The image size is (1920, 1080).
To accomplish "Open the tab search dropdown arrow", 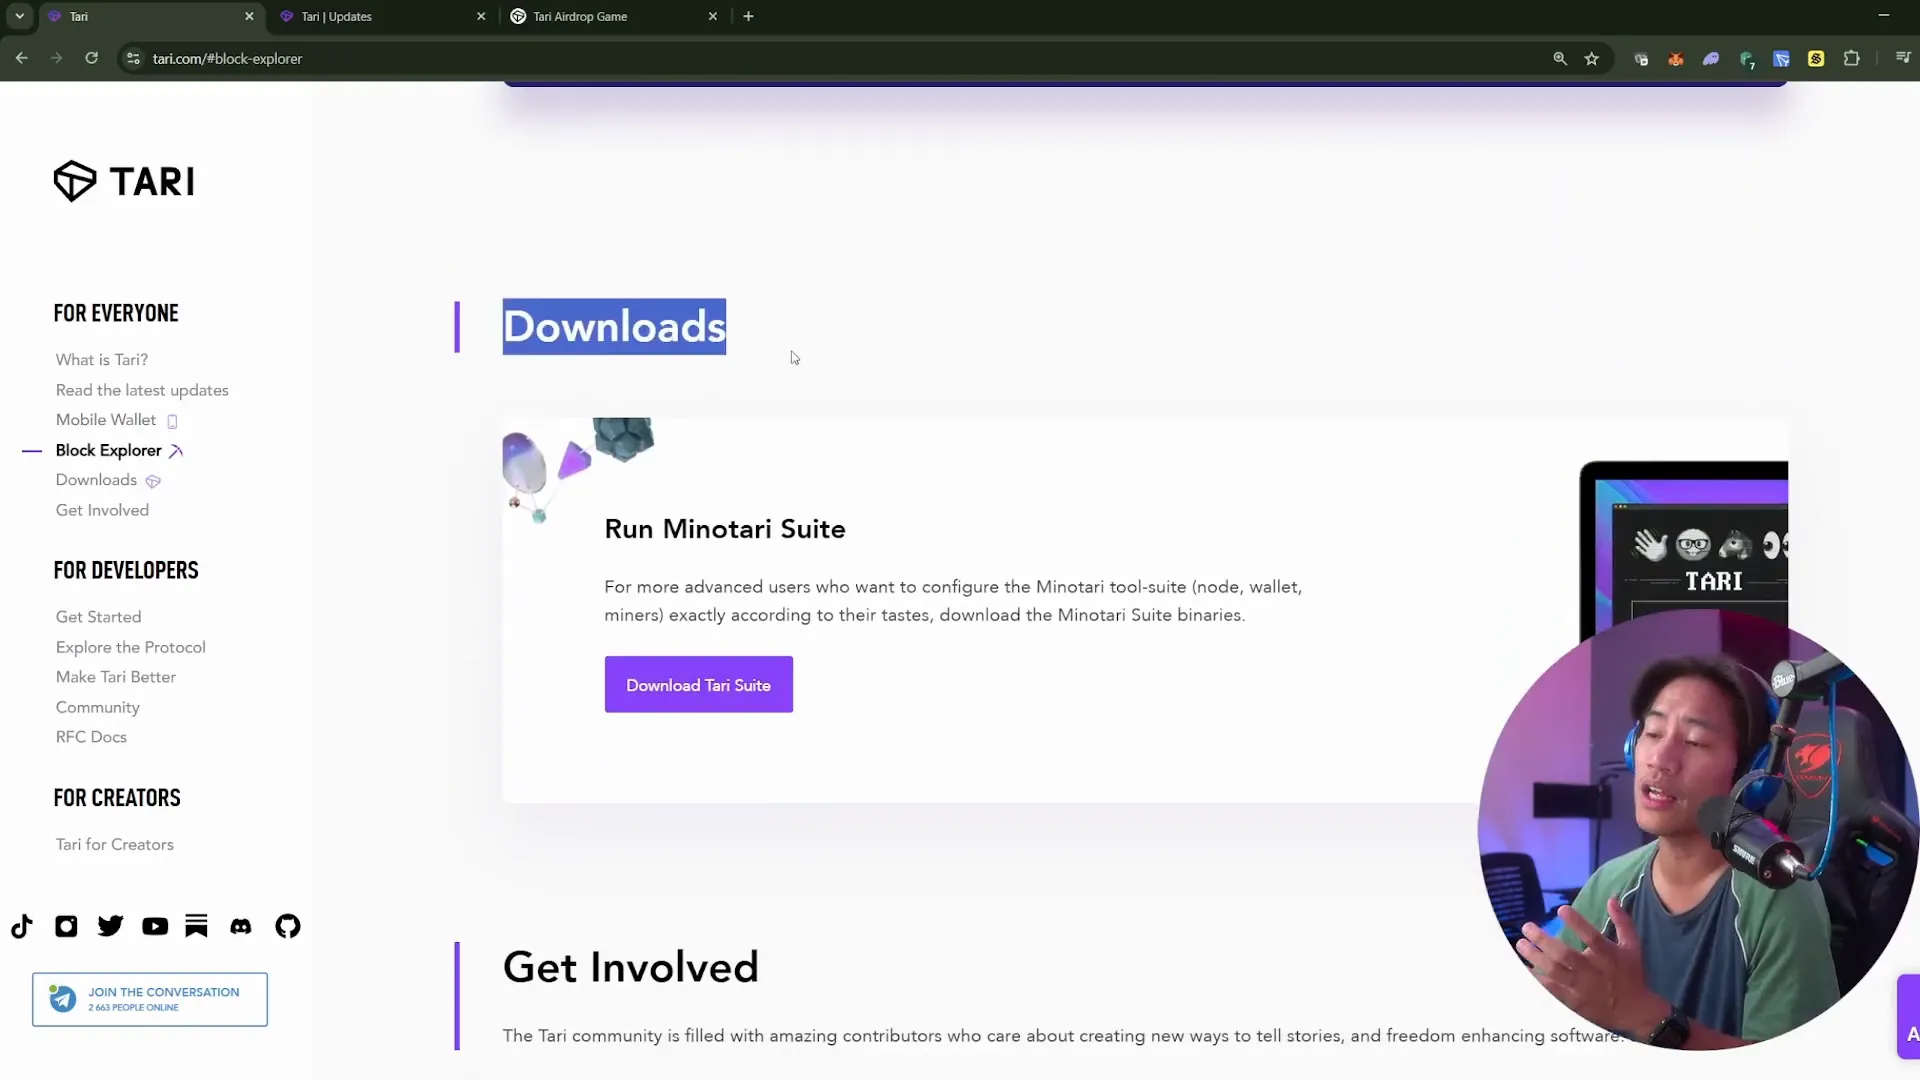I will point(19,16).
